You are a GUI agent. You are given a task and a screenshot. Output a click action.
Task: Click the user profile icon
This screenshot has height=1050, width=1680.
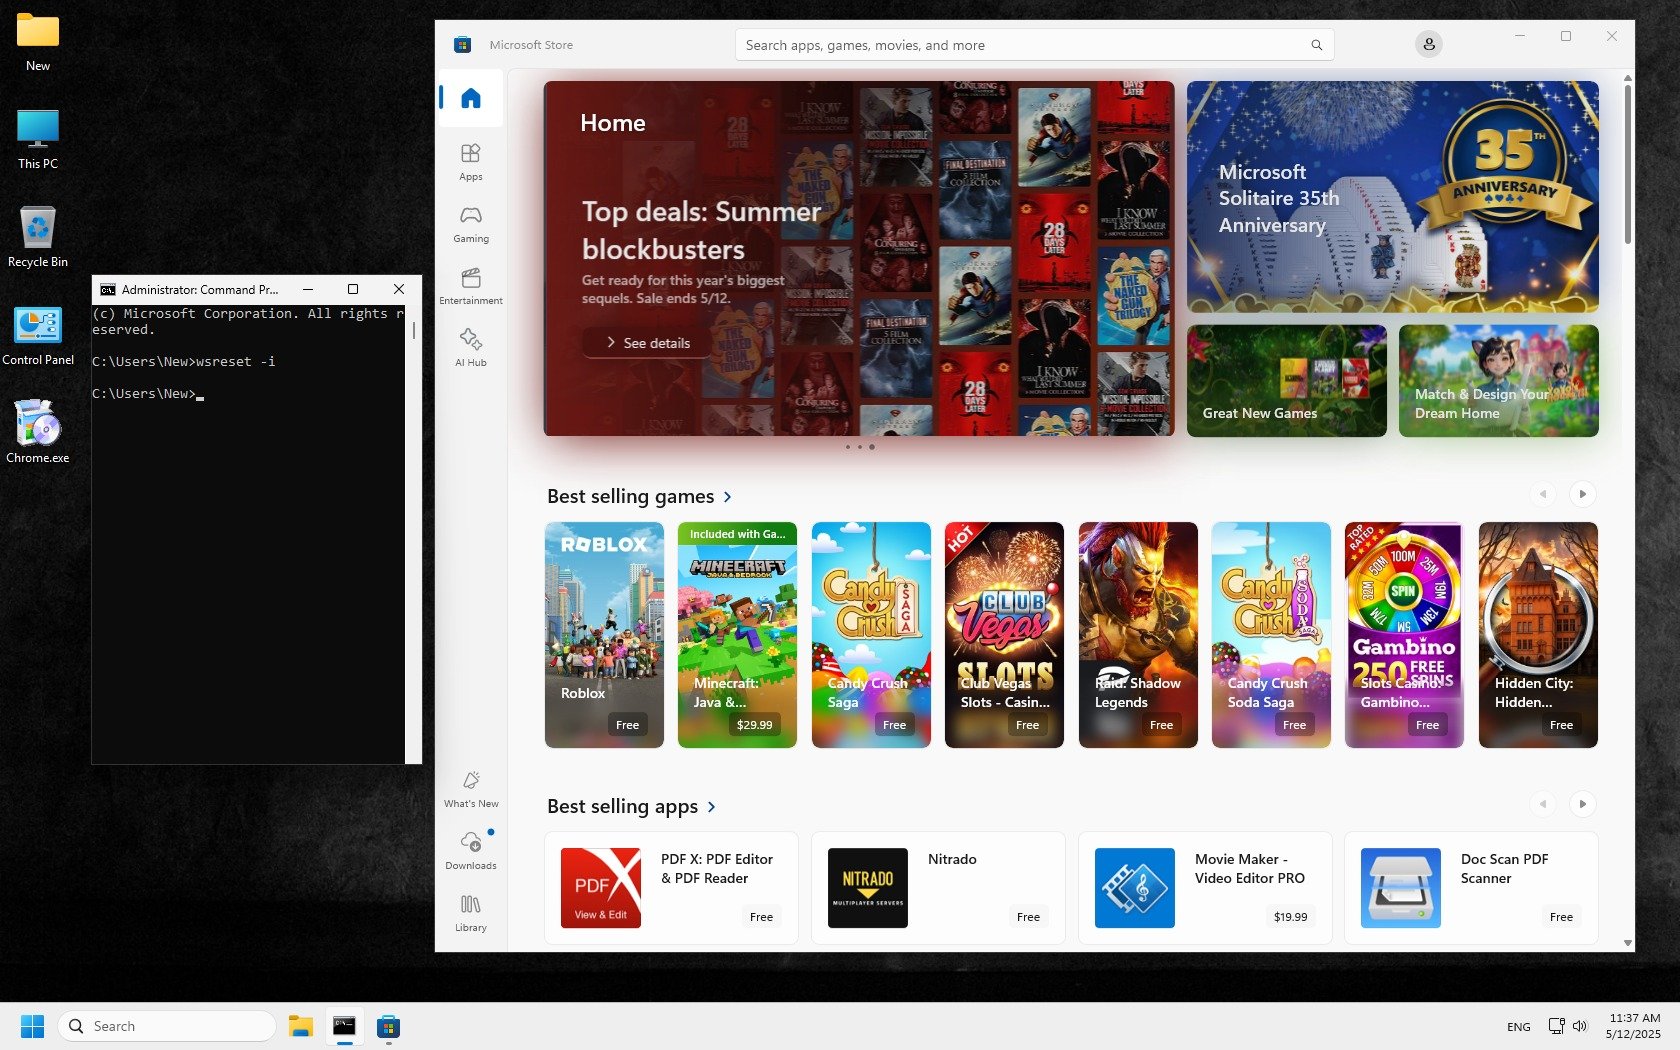1428,44
